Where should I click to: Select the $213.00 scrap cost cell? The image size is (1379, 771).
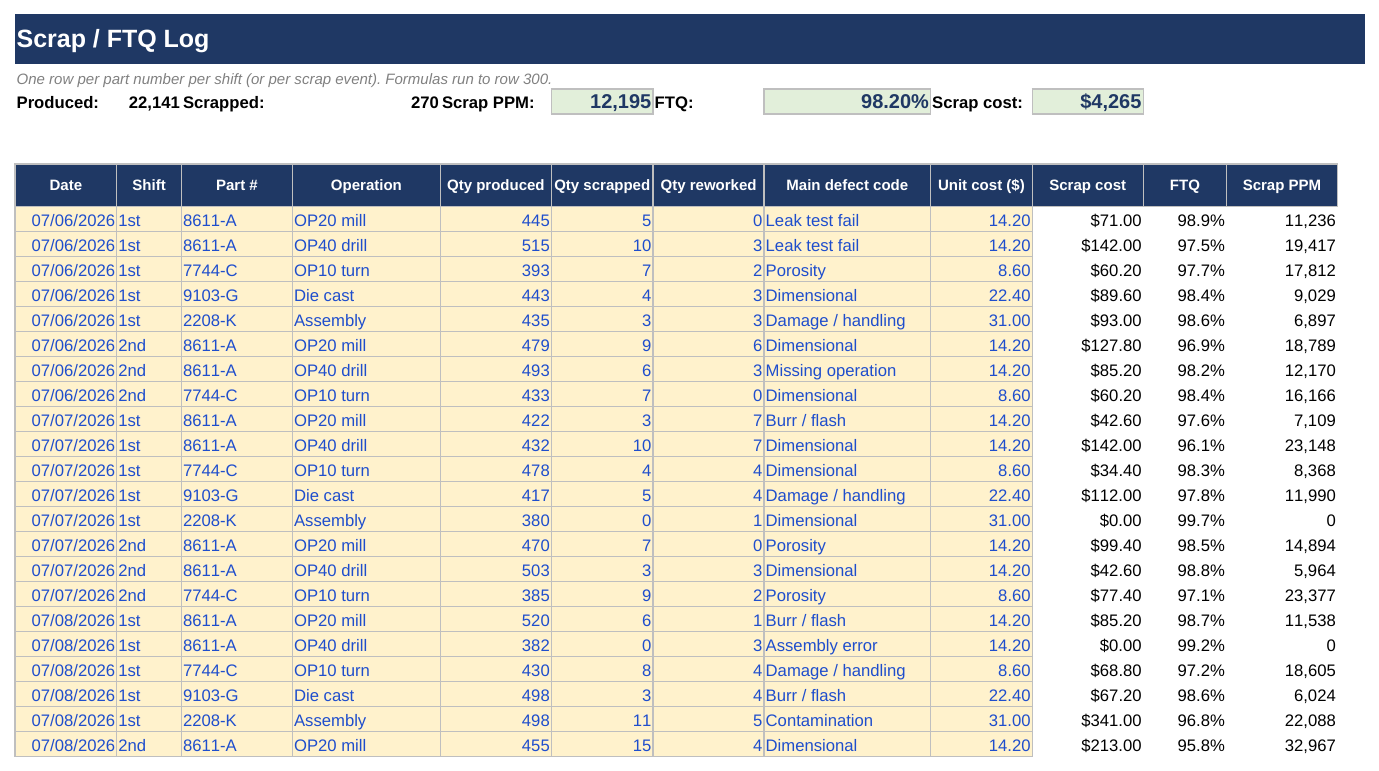(x=1087, y=745)
